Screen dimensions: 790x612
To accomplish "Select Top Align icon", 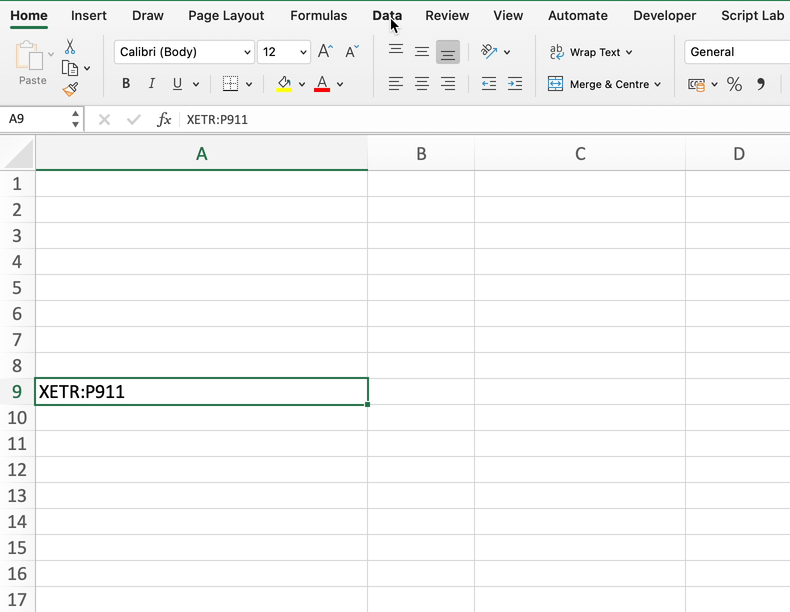I will point(396,51).
